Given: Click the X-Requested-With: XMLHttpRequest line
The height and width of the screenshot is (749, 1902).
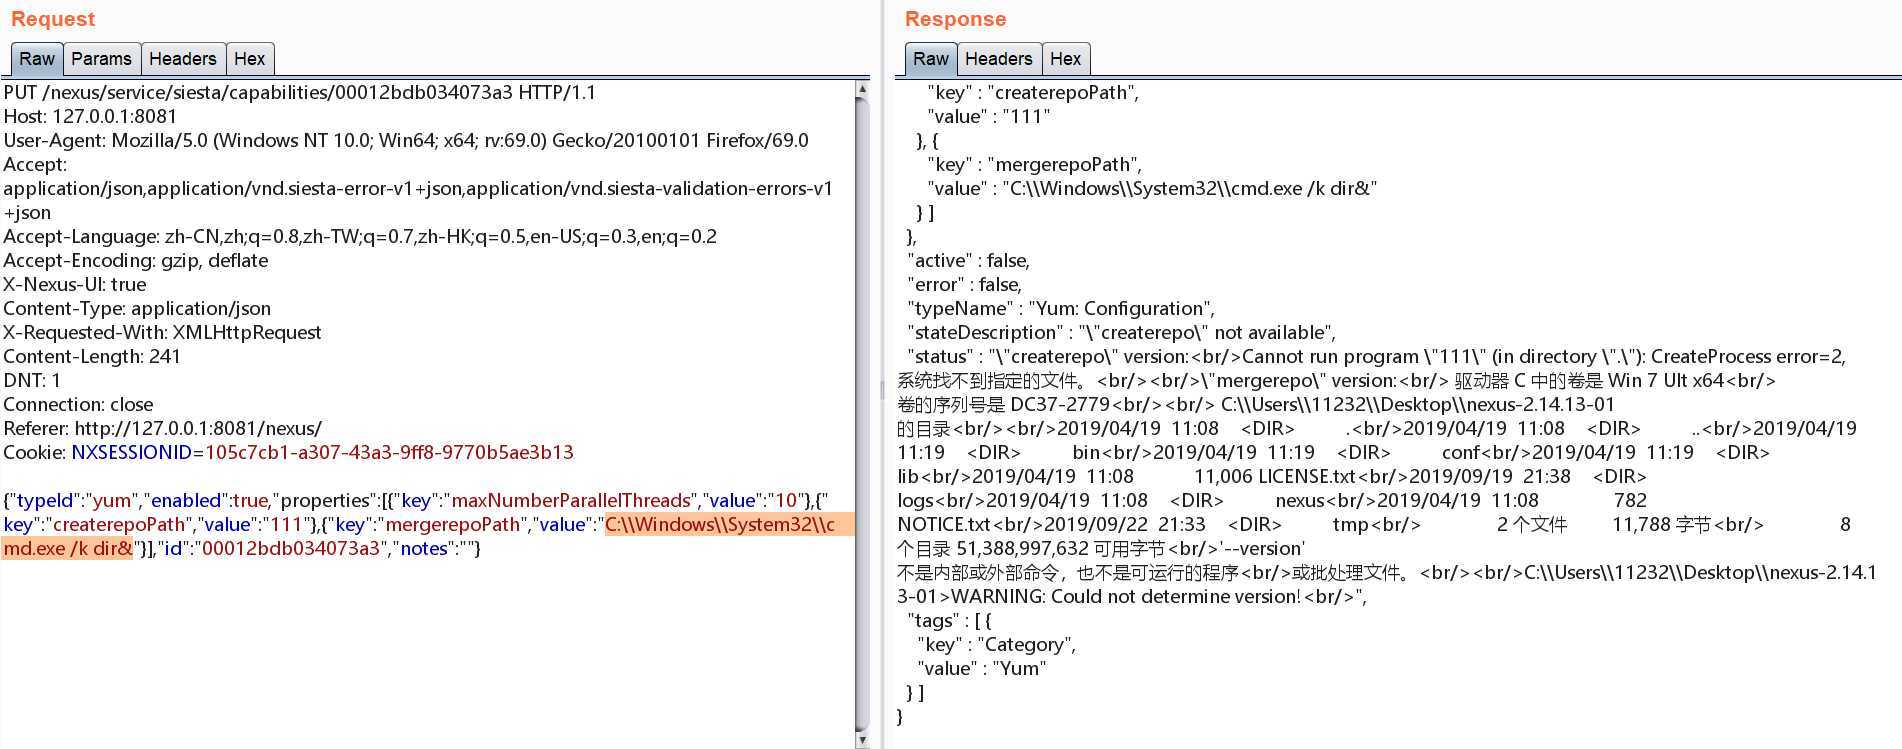Looking at the screenshot, I should tap(162, 332).
